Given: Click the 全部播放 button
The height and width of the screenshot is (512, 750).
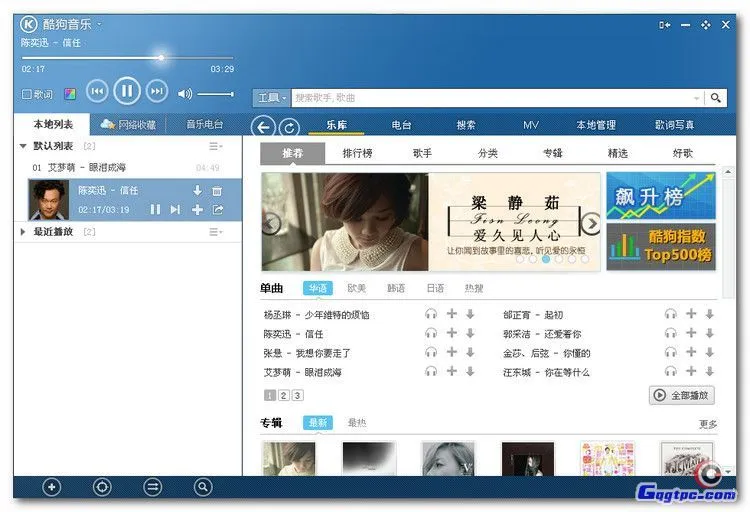Looking at the screenshot, I should click(x=682, y=395).
